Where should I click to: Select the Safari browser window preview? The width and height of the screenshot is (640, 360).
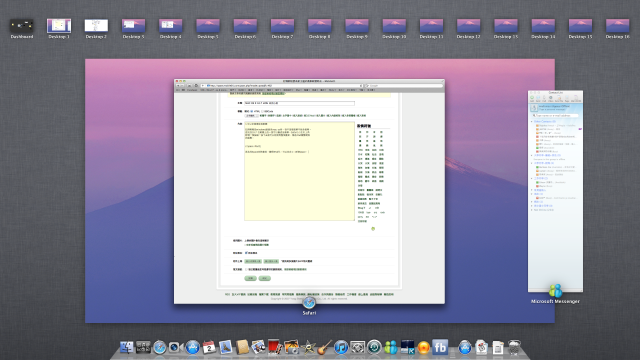point(309,191)
